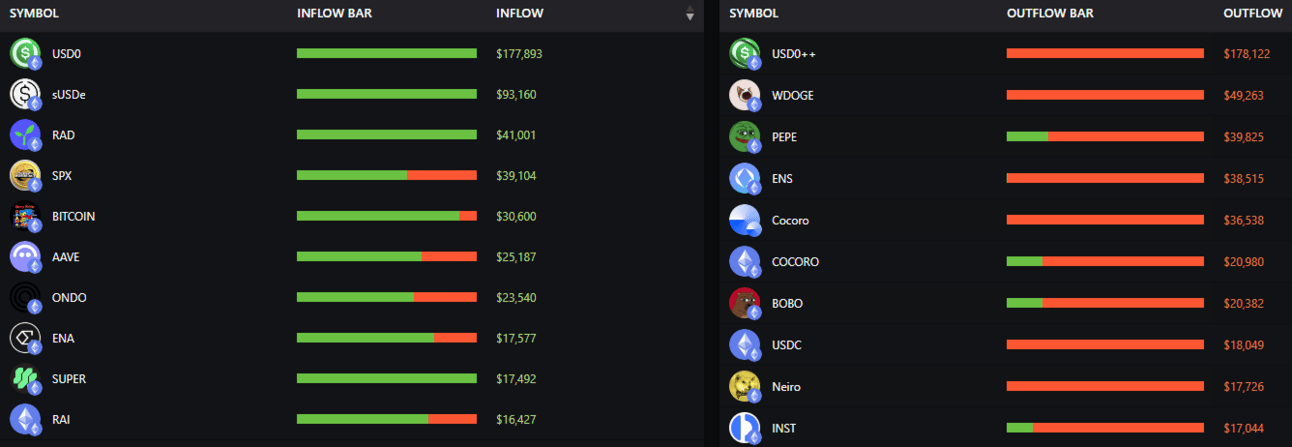The image size is (1292, 447).
Task: Click the USD0++ token icon
Action: pyautogui.click(x=745, y=53)
